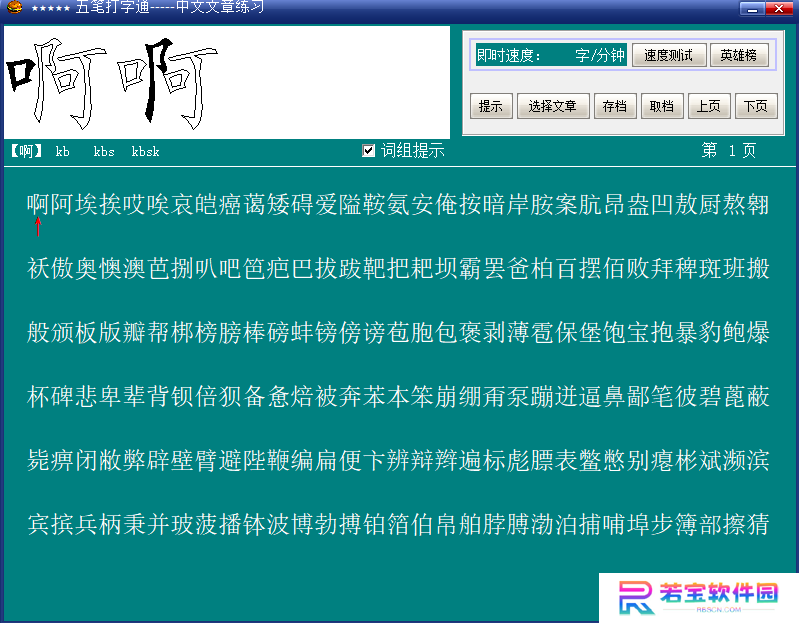Screen dimensions: 799x623
Task: Click character 猜 at end of sixth line
Action: point(758,524)
